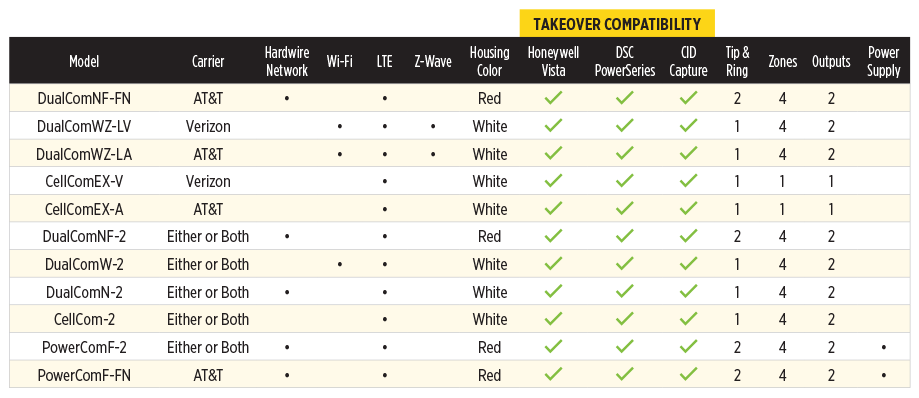Click the Tip & Ring column header

click(737, 62)
